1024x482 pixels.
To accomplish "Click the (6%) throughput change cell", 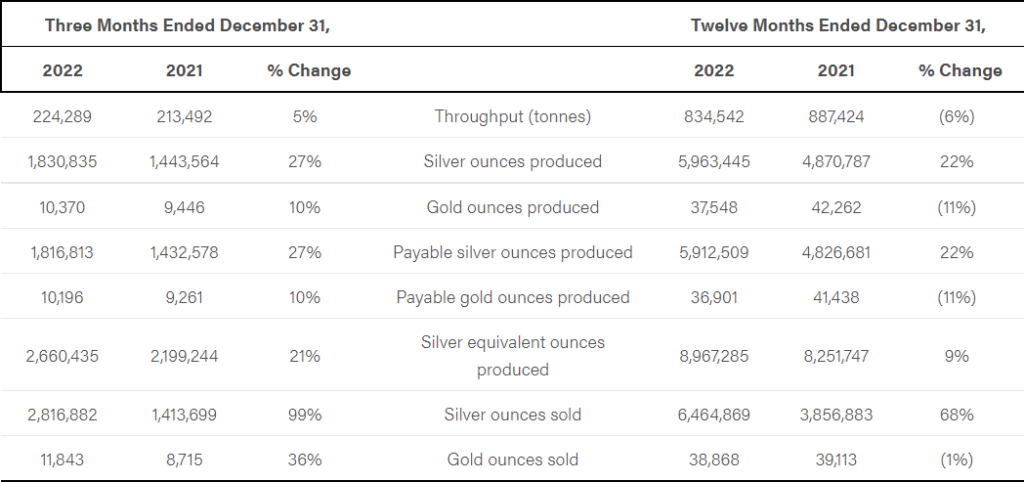I will tap(956, 117).
